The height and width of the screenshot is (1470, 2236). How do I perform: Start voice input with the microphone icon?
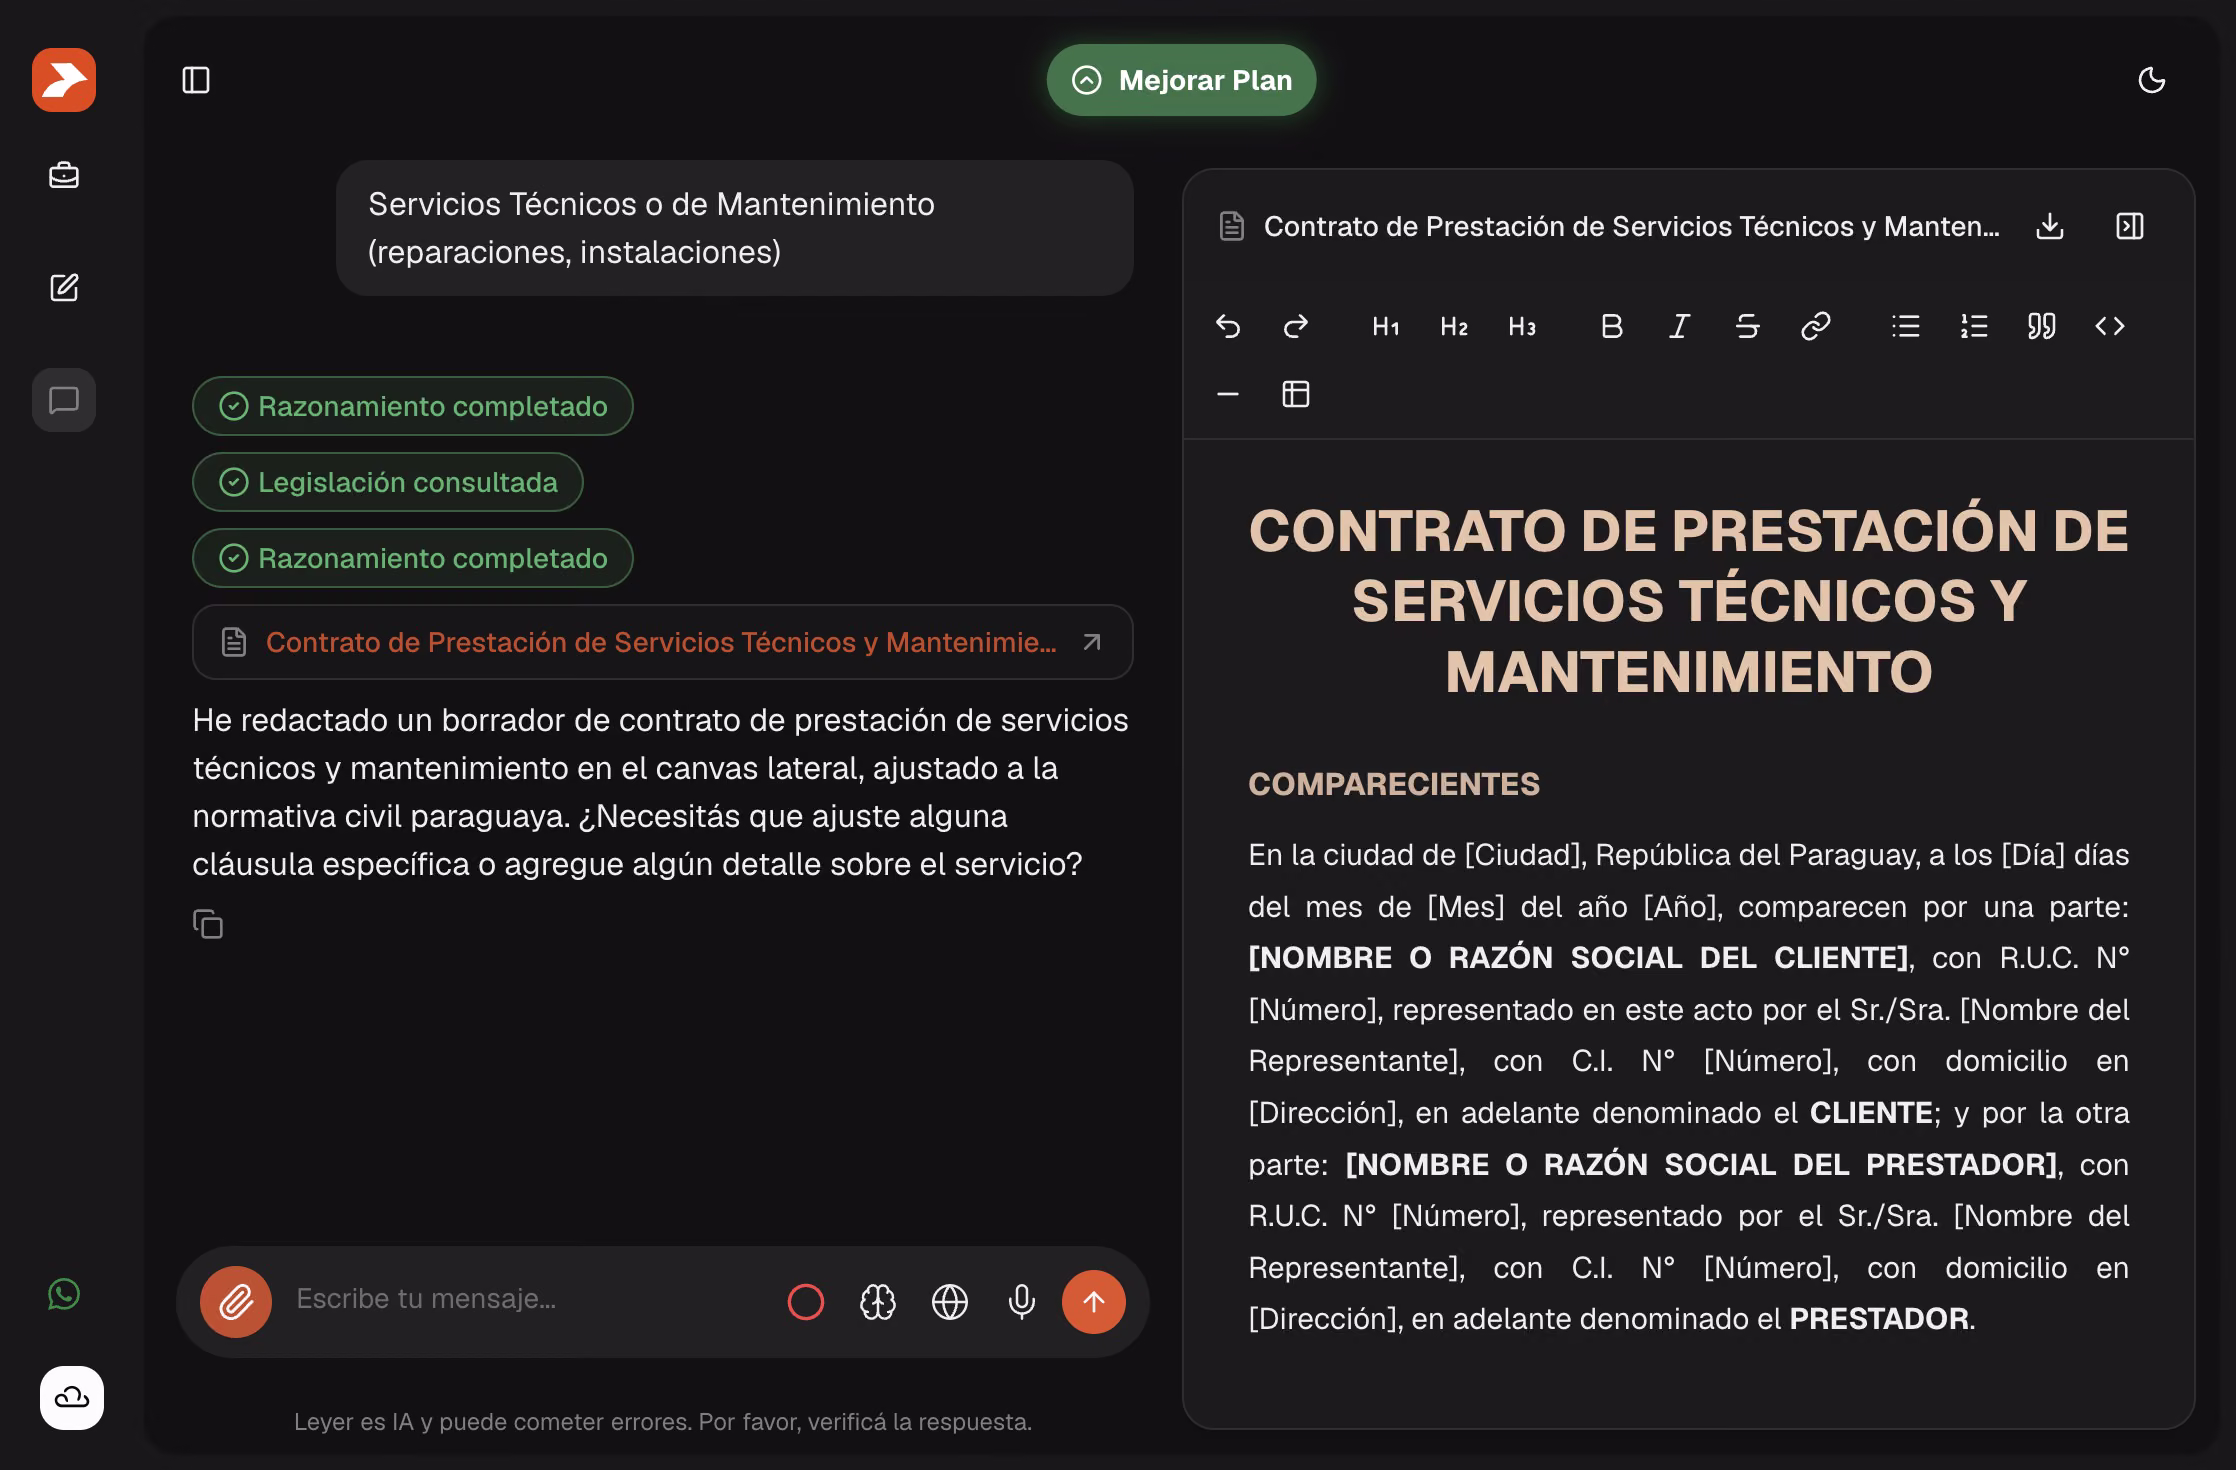click(x=1022, y=1302)
